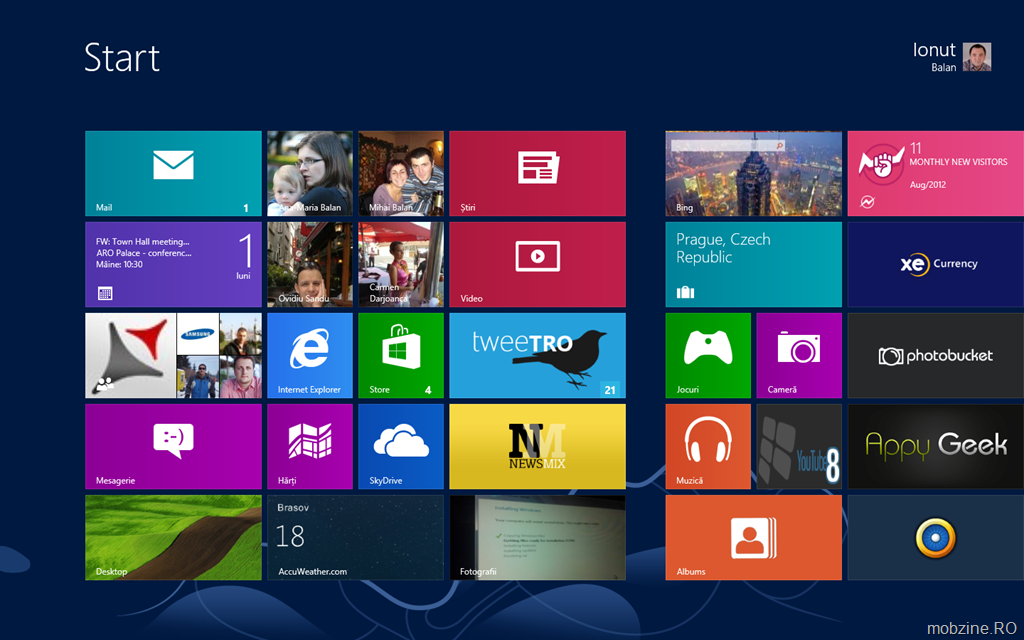Open the Calendar tile with Town Hall meeting

point(173,264)
